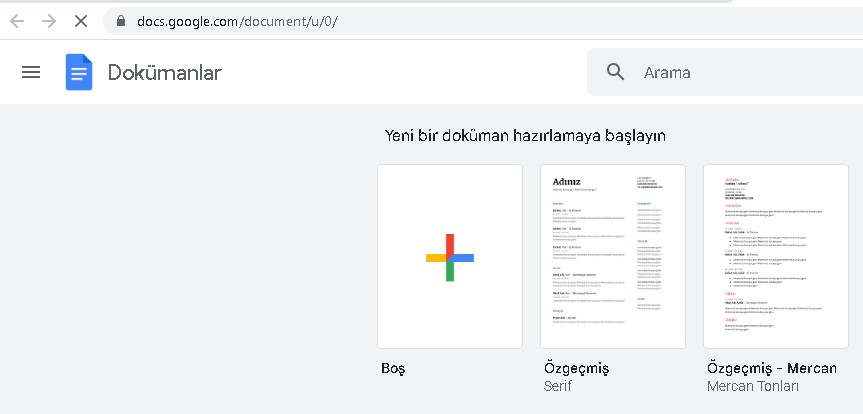Open the Özgeçmiş Serif template thumbnail

[612, 256]
